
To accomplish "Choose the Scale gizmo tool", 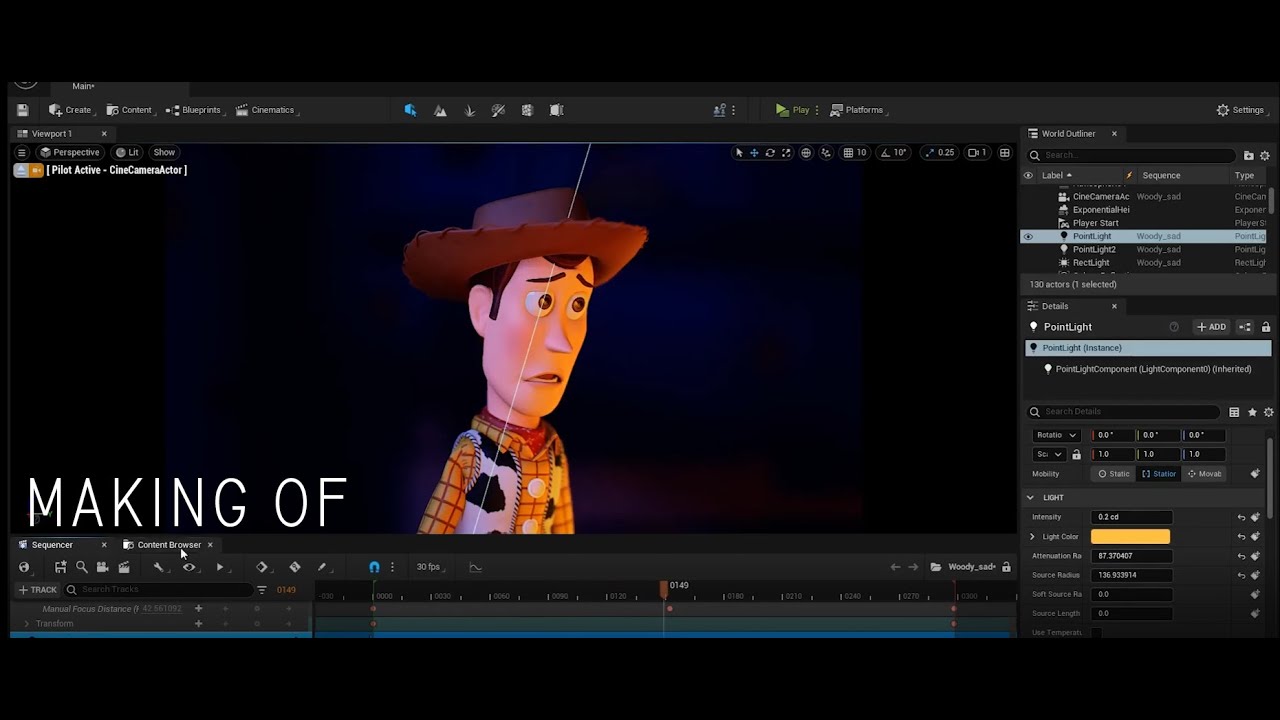I will [x=786, y=153].
